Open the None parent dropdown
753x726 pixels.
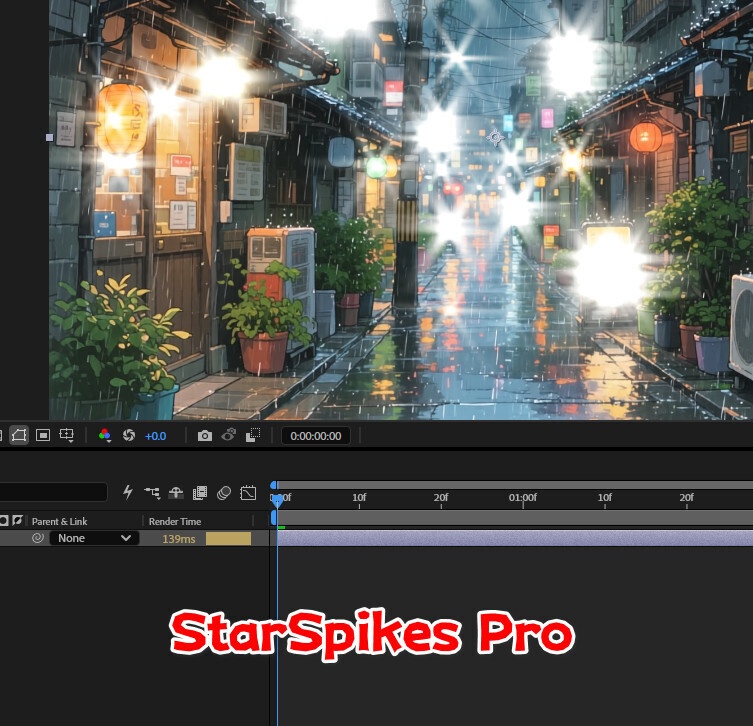click(94, 538)
